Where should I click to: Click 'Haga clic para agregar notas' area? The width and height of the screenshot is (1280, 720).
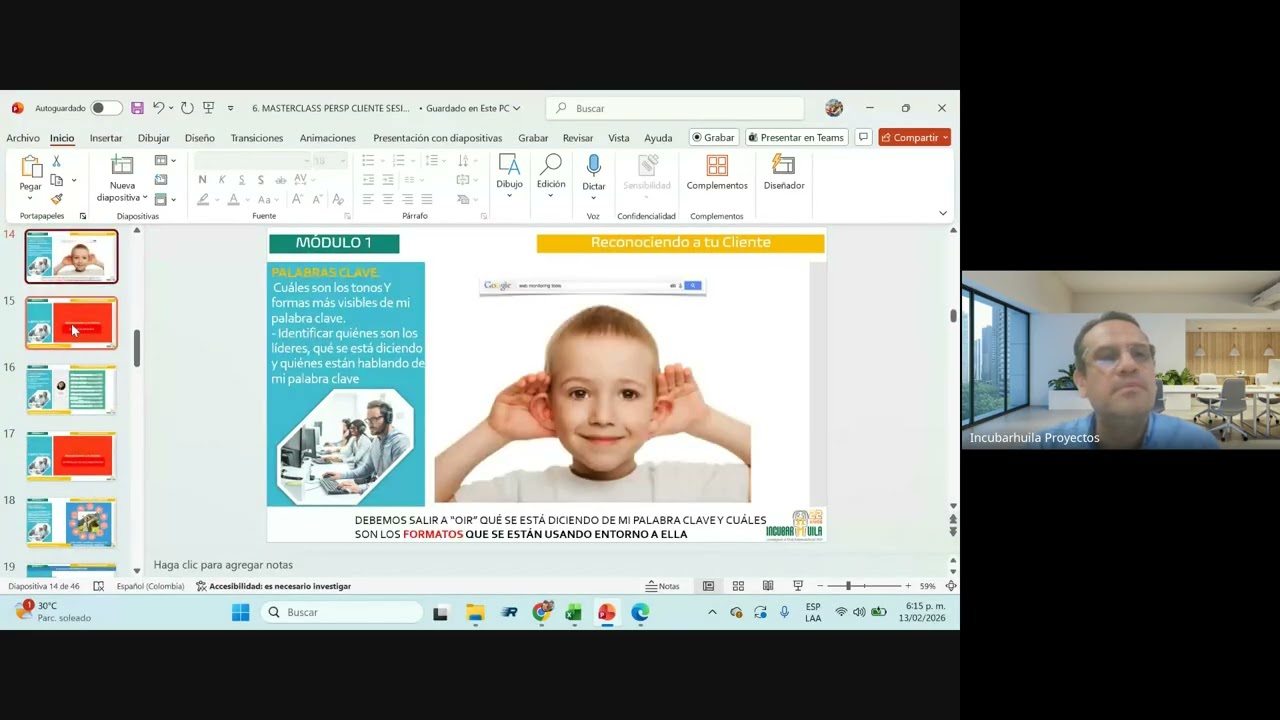pos(223,565)
